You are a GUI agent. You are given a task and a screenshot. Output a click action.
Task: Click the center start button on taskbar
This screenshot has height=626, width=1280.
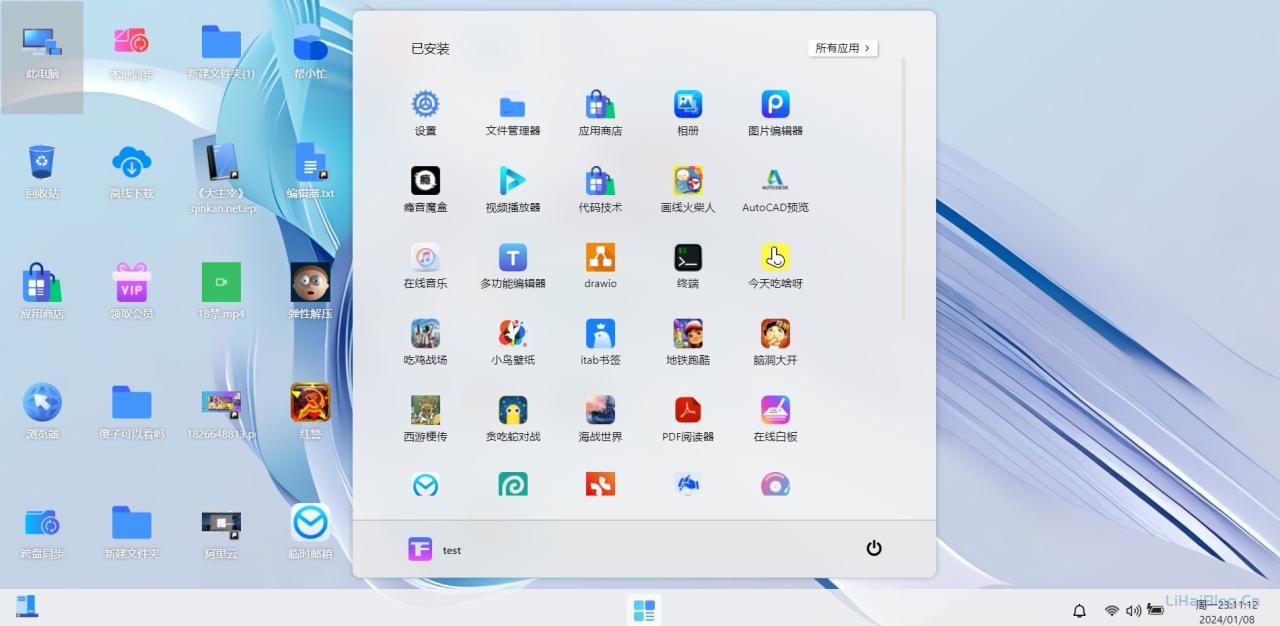click(644, 610)
